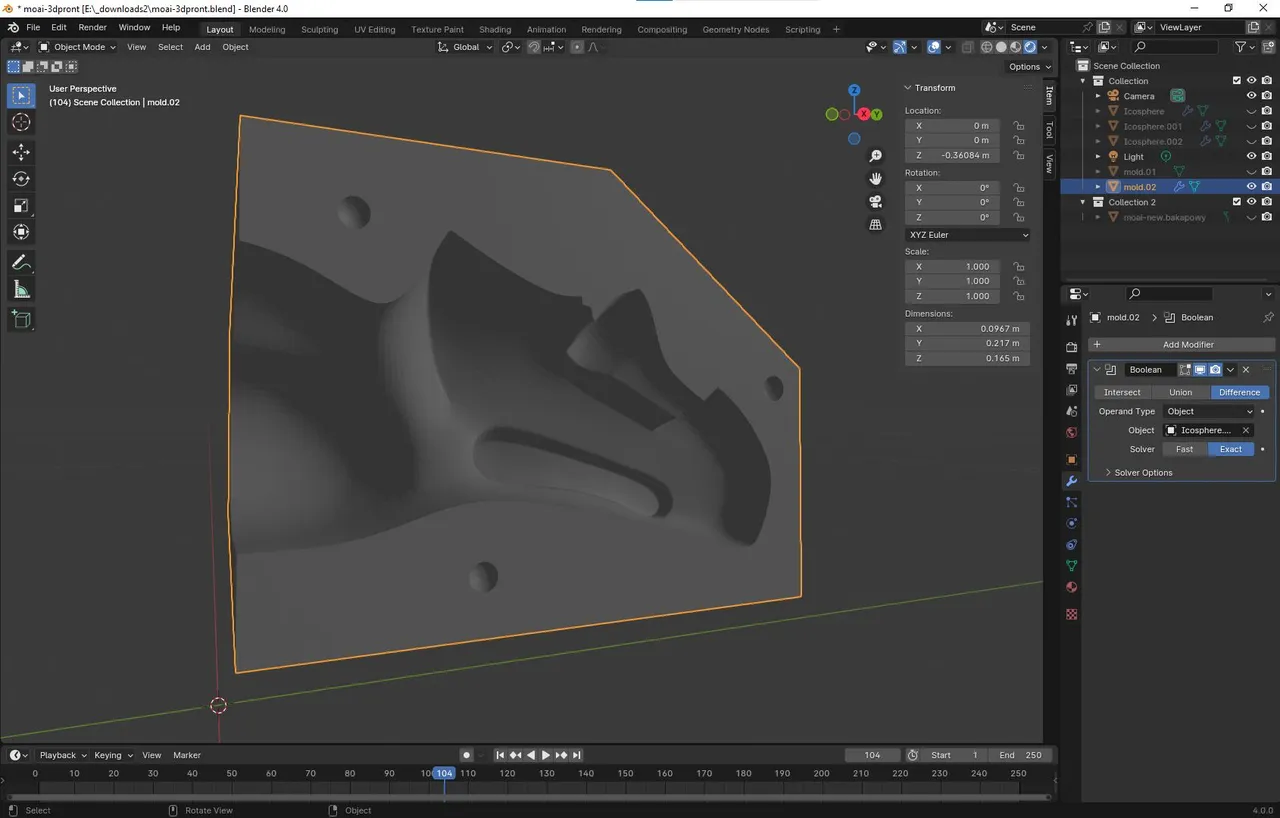Switch perspective/orthographic with the grid icon
Screen dimensions: 1280x818
tap(876, 225)
